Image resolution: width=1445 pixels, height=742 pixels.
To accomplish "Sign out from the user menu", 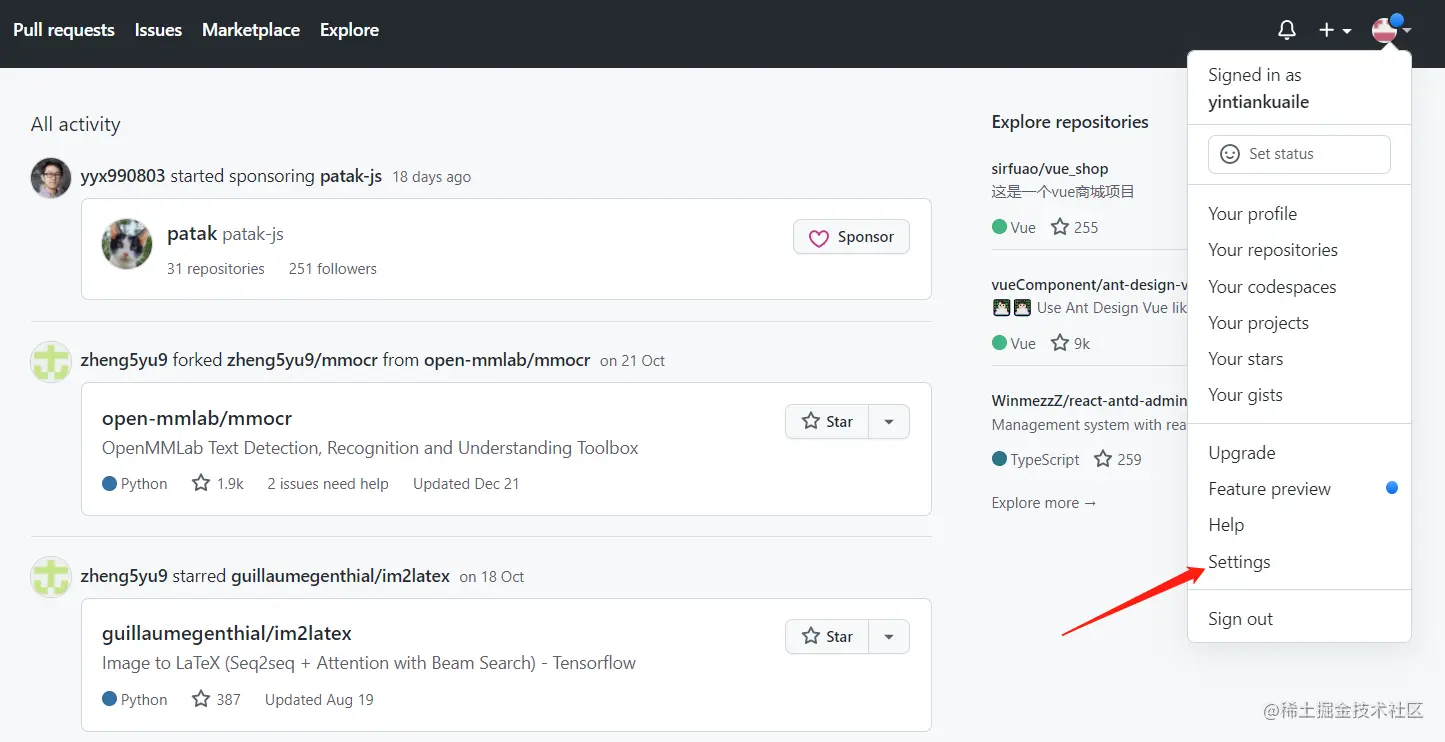I will point(1299,619).
